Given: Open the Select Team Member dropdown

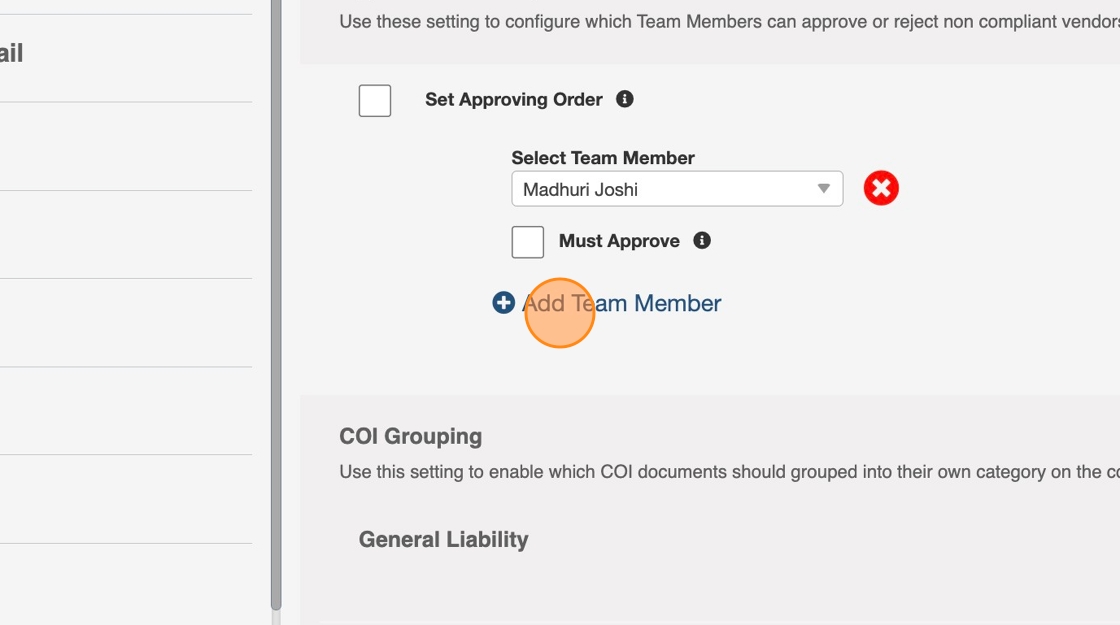Looking at the screenshot, I should (676, 189).
